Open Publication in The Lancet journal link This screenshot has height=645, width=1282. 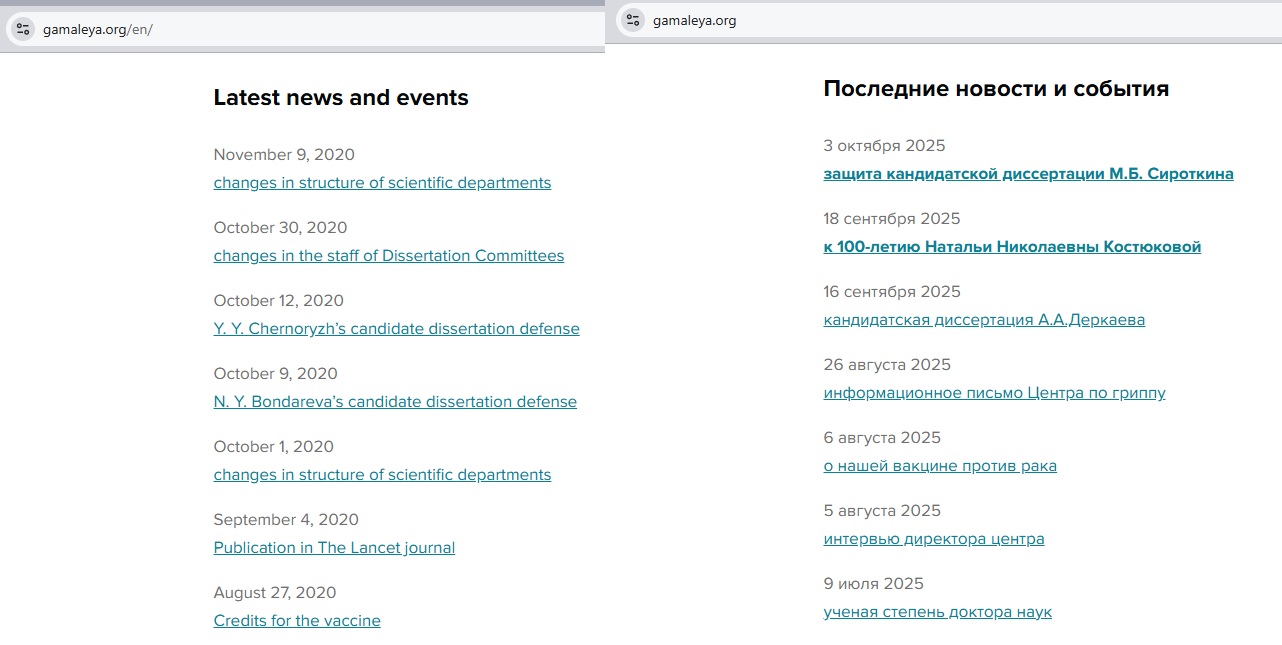[x=334, y=548]
